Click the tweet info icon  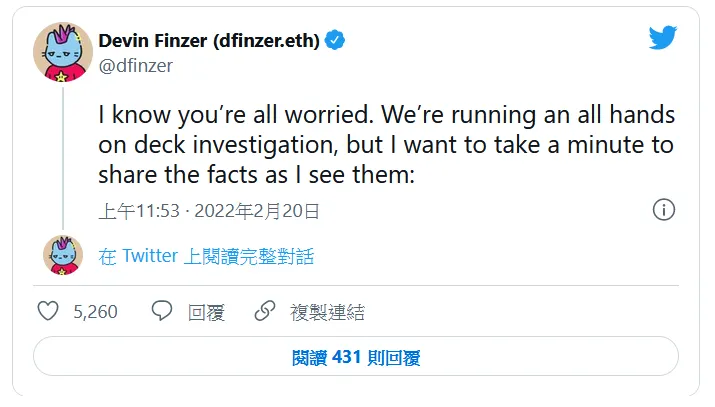tap(663, 210)
